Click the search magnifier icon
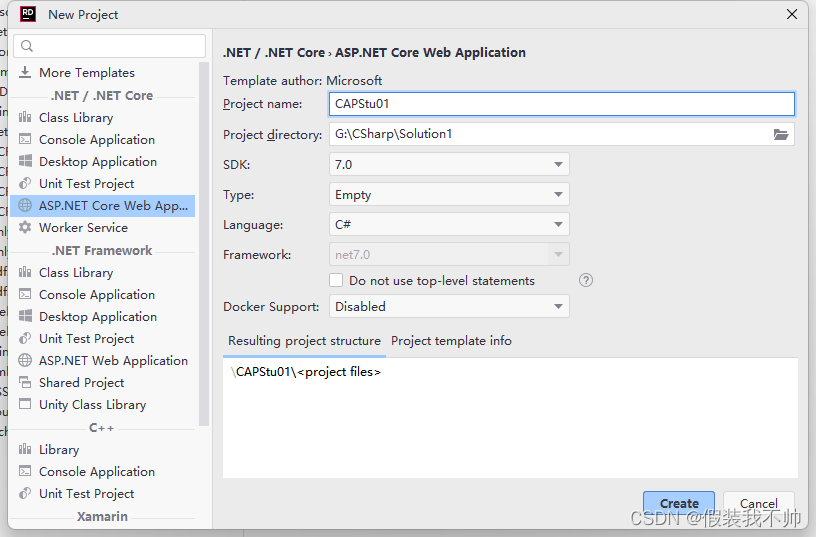The width and height of the screenshot is (816, 537). 27,46
